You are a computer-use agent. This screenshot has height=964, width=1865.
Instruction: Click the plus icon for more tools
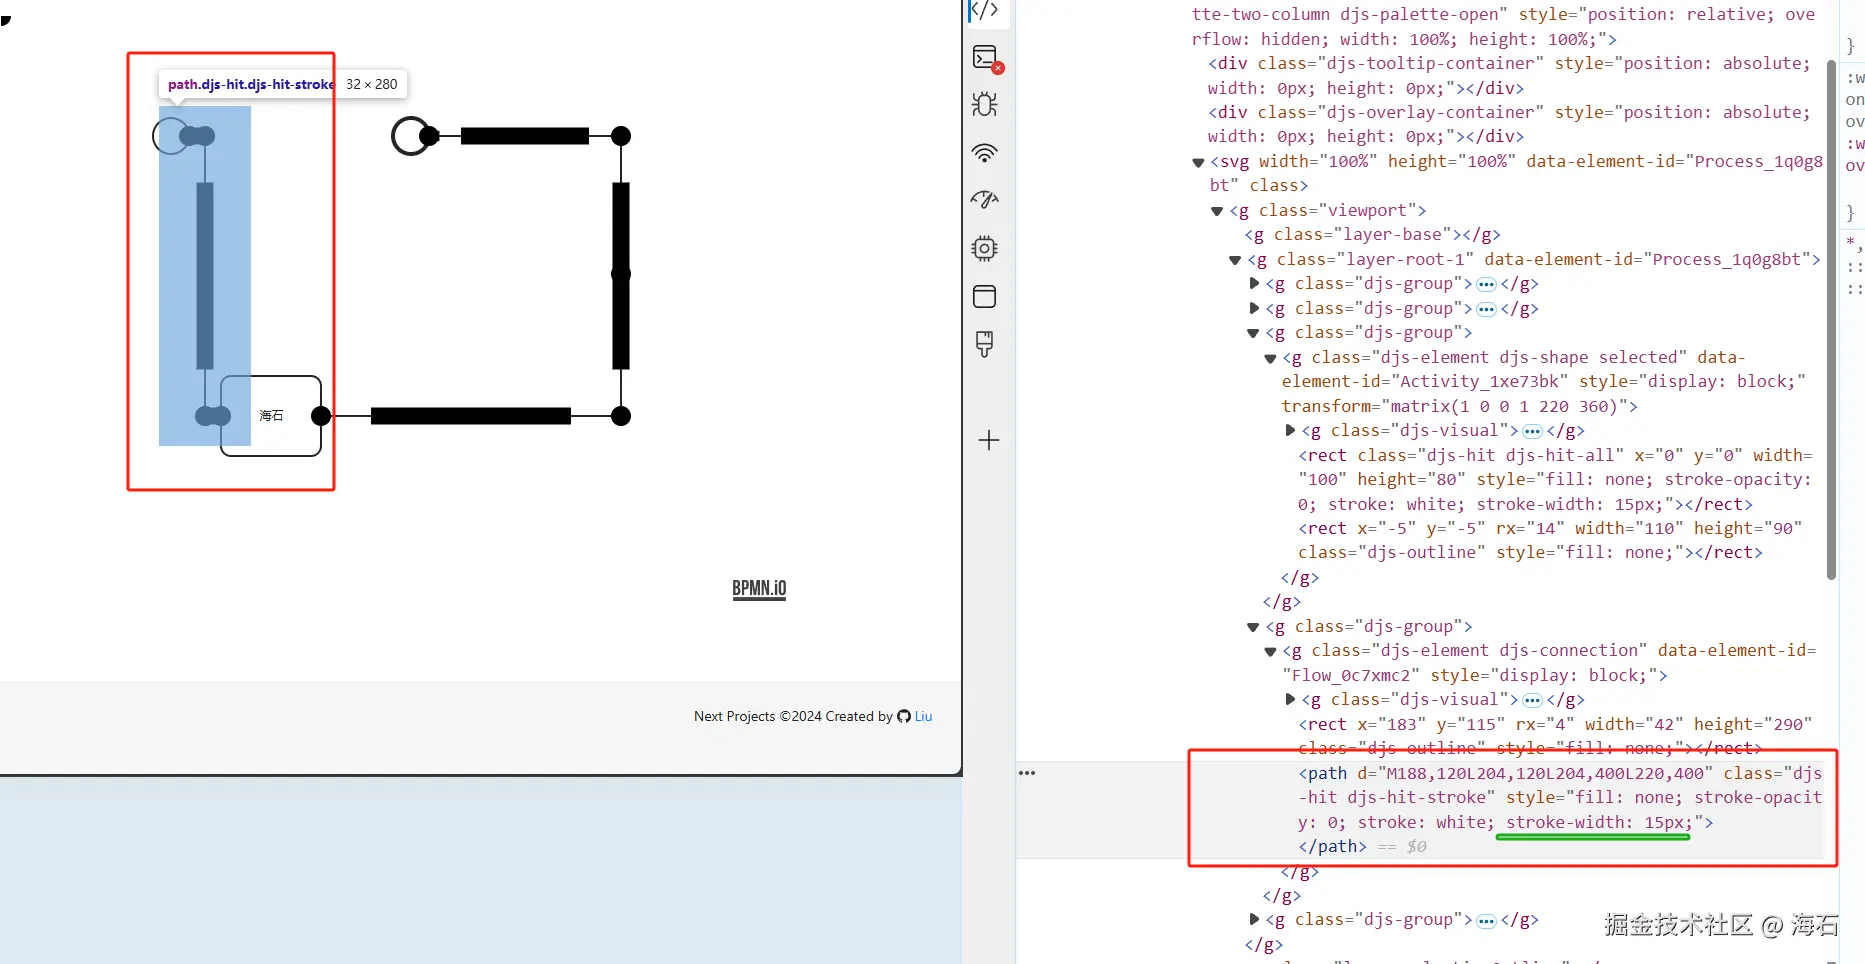pos(989,440)
